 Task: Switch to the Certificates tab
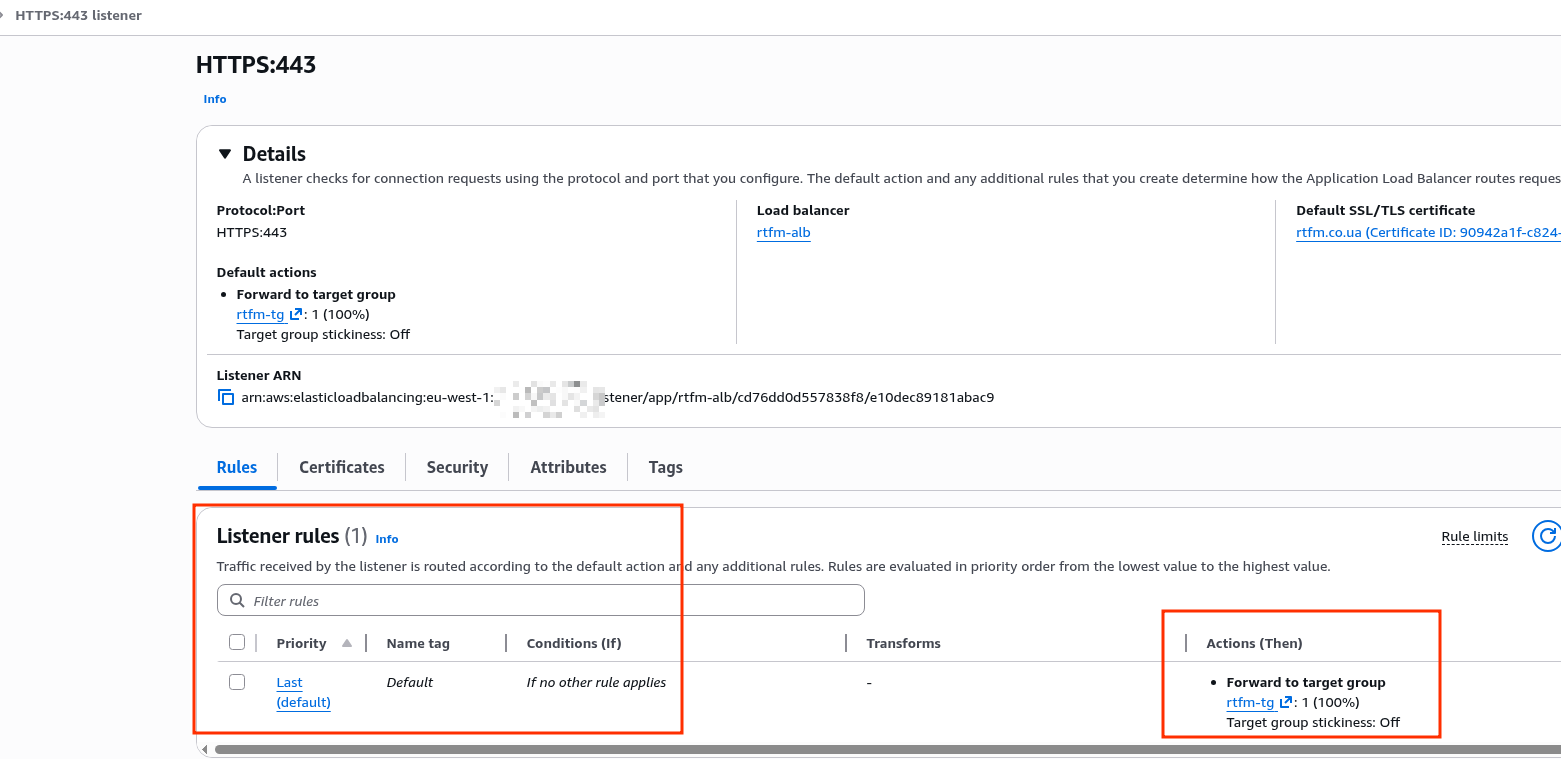[341, 467]
